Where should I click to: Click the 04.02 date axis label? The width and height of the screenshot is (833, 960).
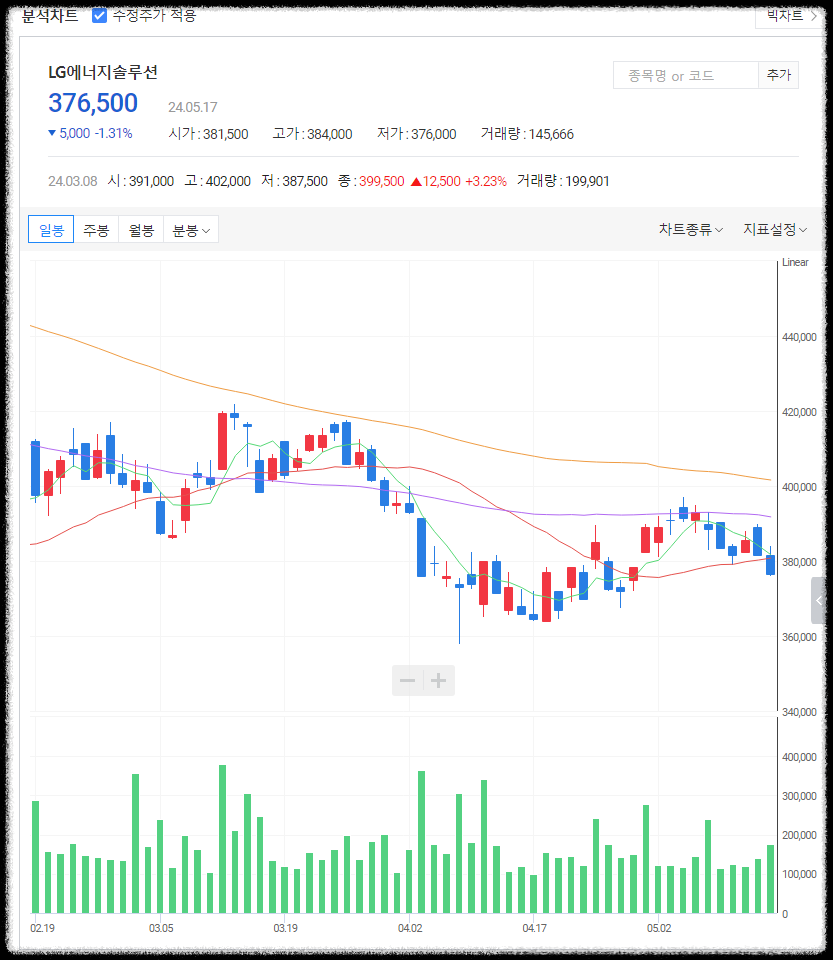(410, 928)
